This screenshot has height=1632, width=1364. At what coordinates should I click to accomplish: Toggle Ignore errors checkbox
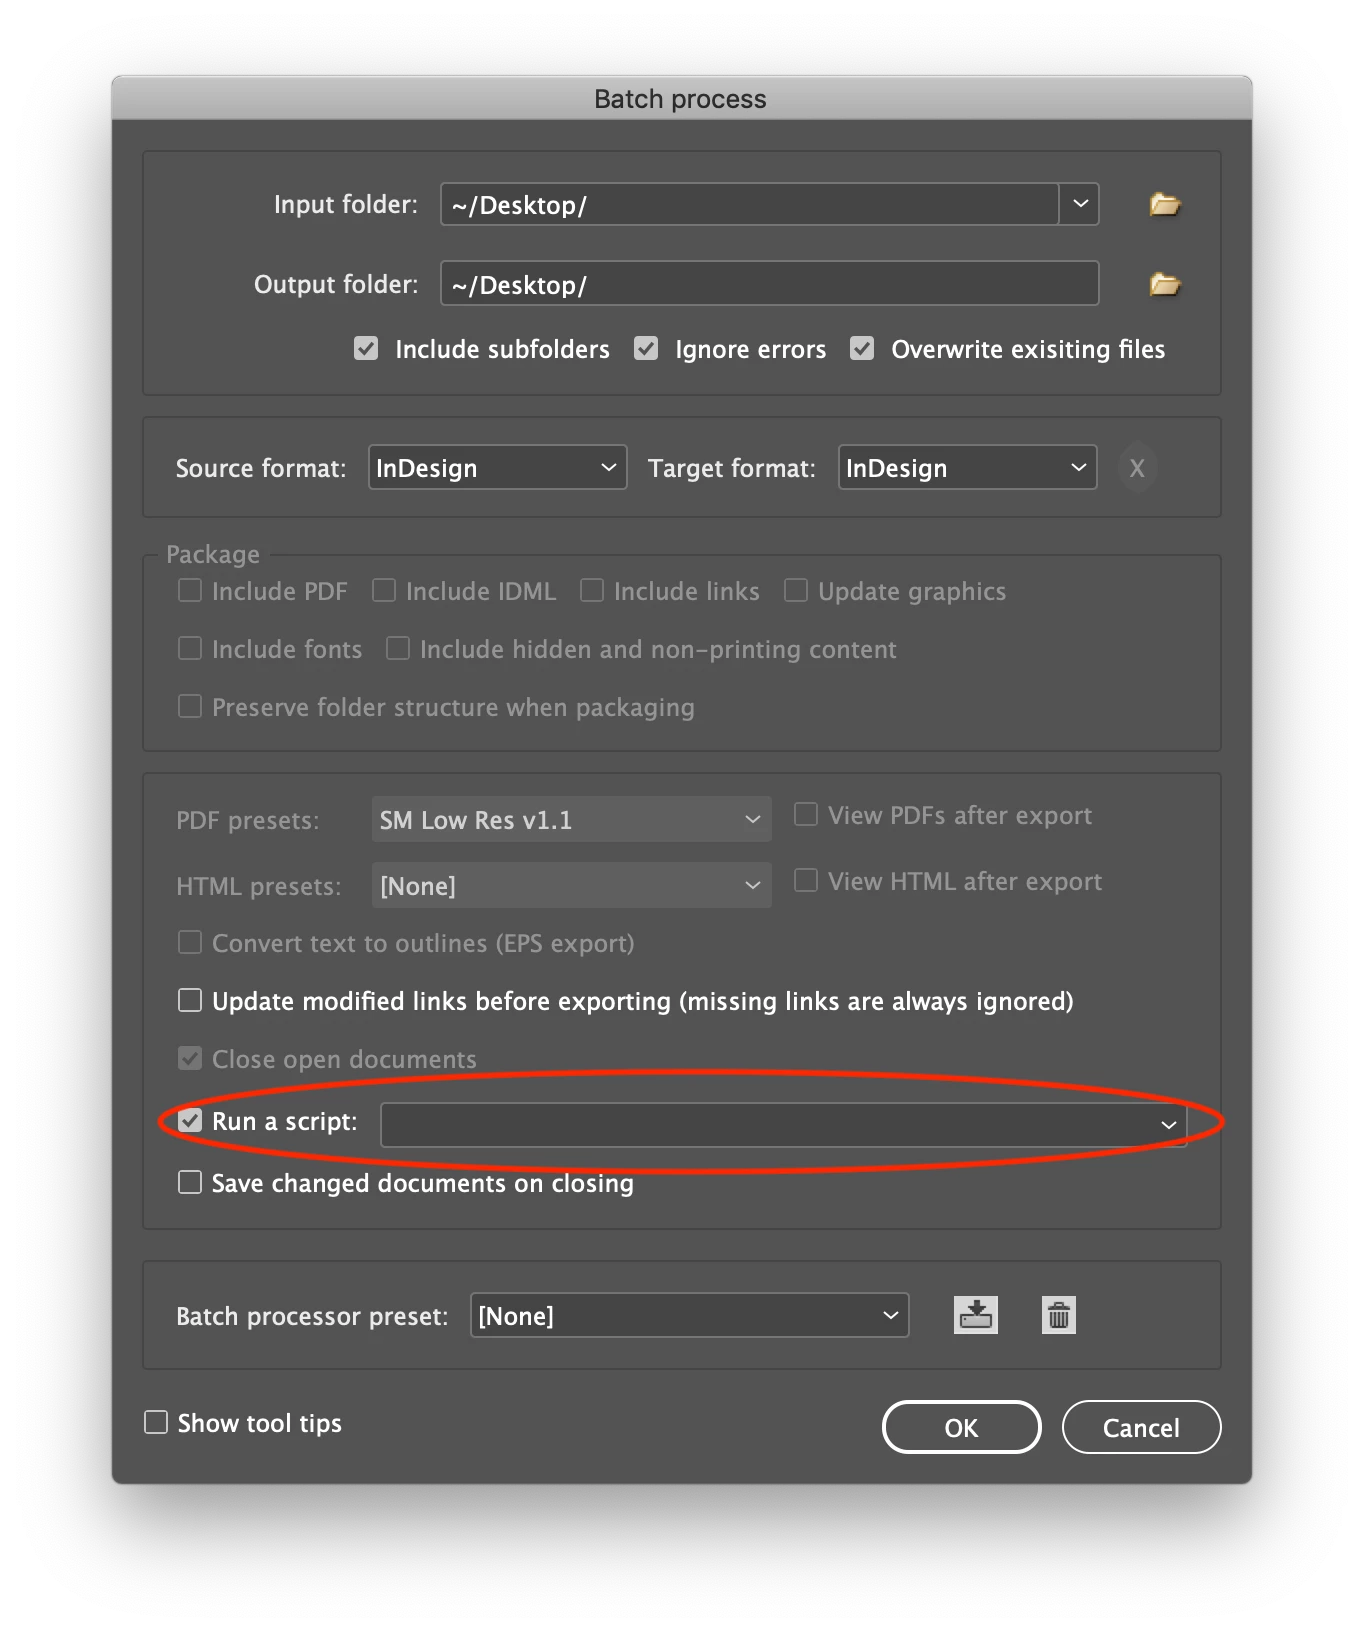pyautogui.click(x=646, y=349)
